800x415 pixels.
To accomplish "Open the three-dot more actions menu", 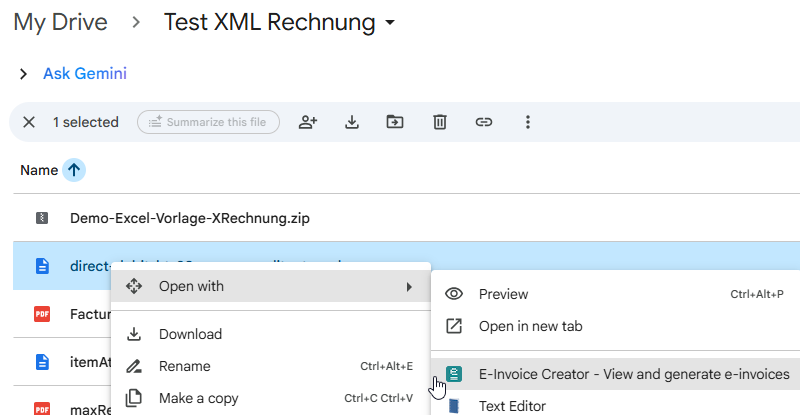I will click(x=527, y=122).
